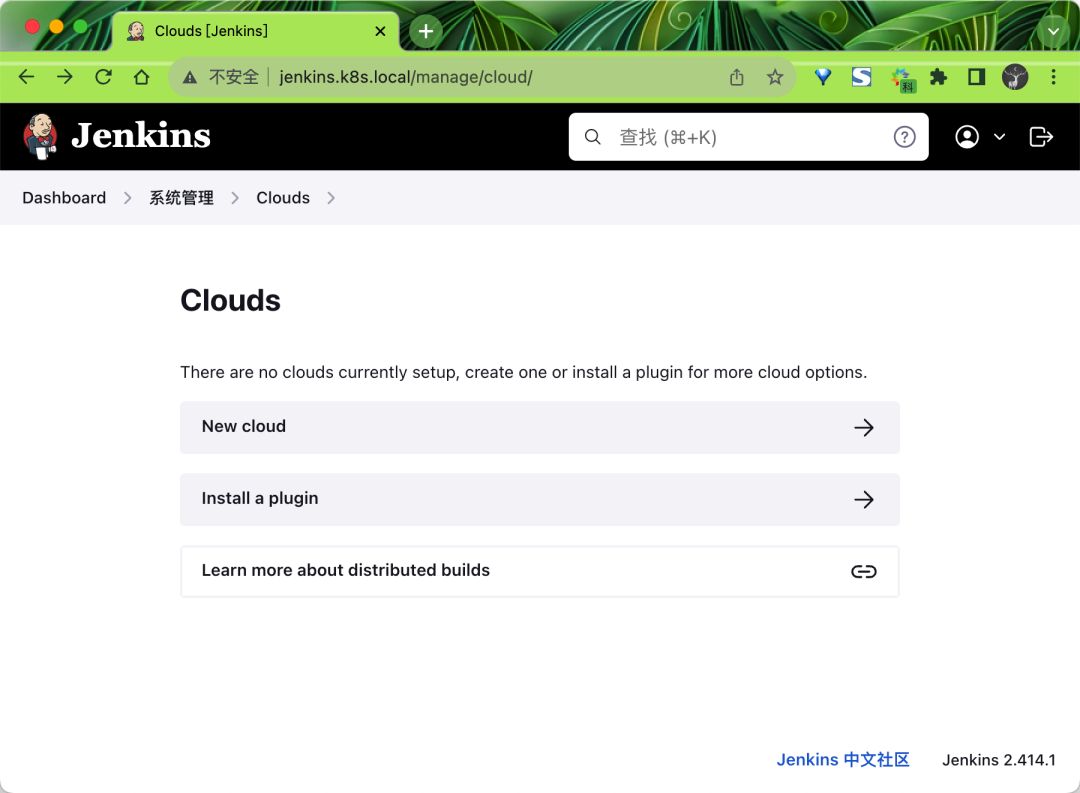Click the Jenkins 2.414.1 version text

[x=999, y=760]
